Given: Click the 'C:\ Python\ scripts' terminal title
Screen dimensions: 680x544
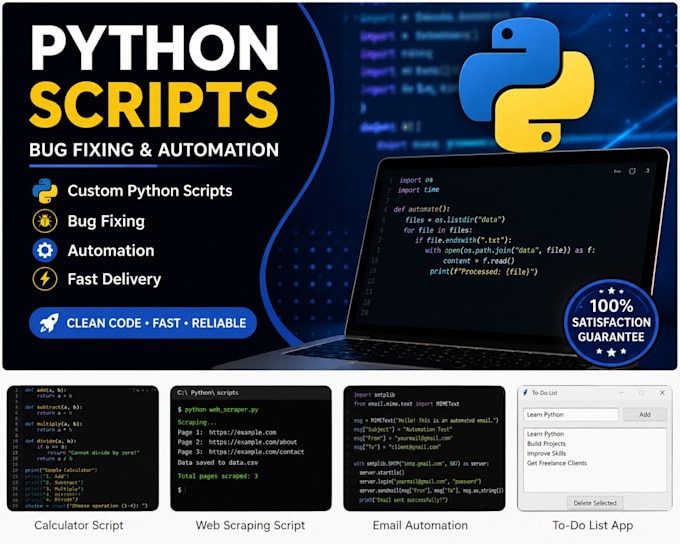Looking at the screenshot, I should pos(208,393).
